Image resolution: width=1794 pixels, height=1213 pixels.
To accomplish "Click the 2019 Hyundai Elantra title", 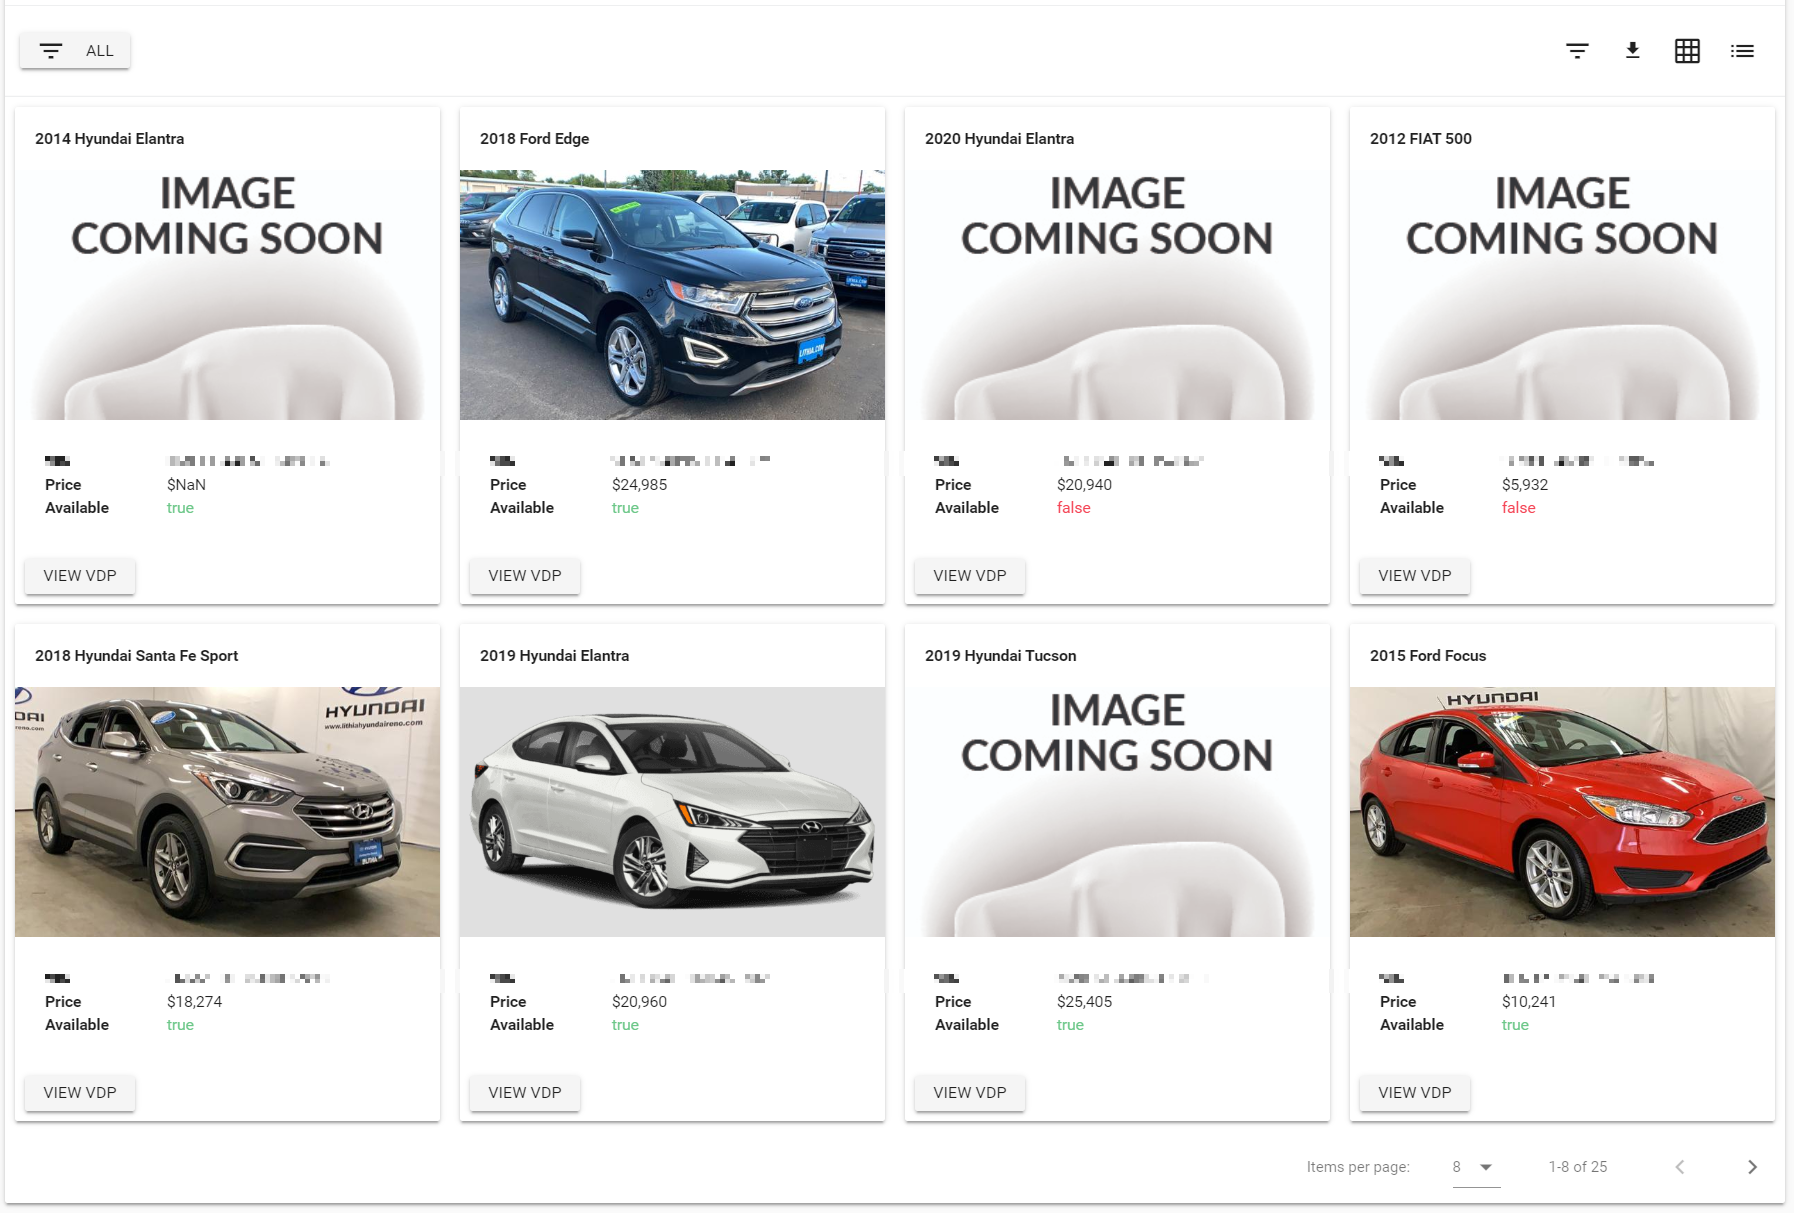I will click(555, 656).
